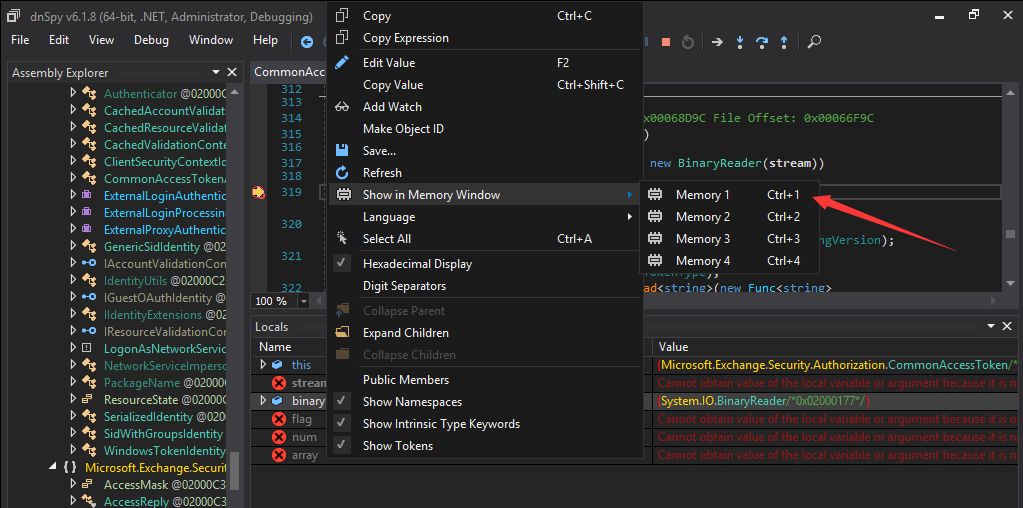This screenshot has height=508, width=1023.
Task: Click the Step Into toolbar icon
Action: click(x=740, y=42)
